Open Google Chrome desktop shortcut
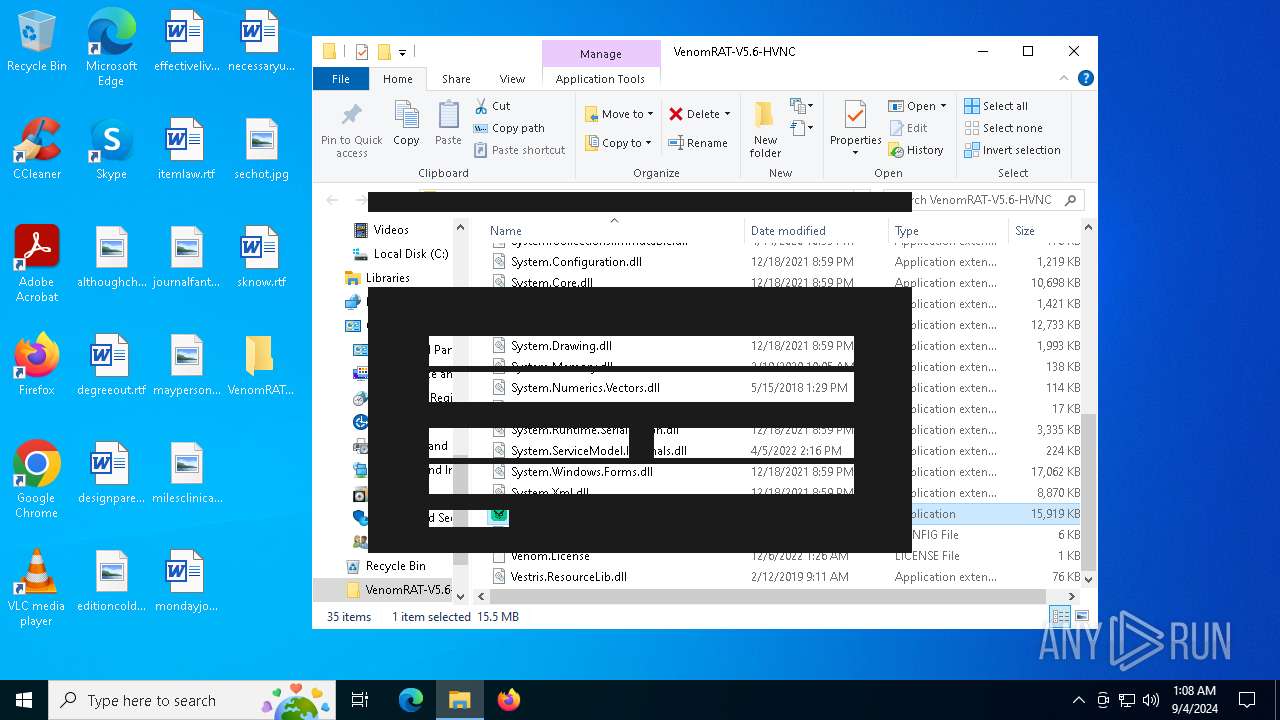Image resolution: width=1280 pixels, height=720 pixels. [37, 480]
